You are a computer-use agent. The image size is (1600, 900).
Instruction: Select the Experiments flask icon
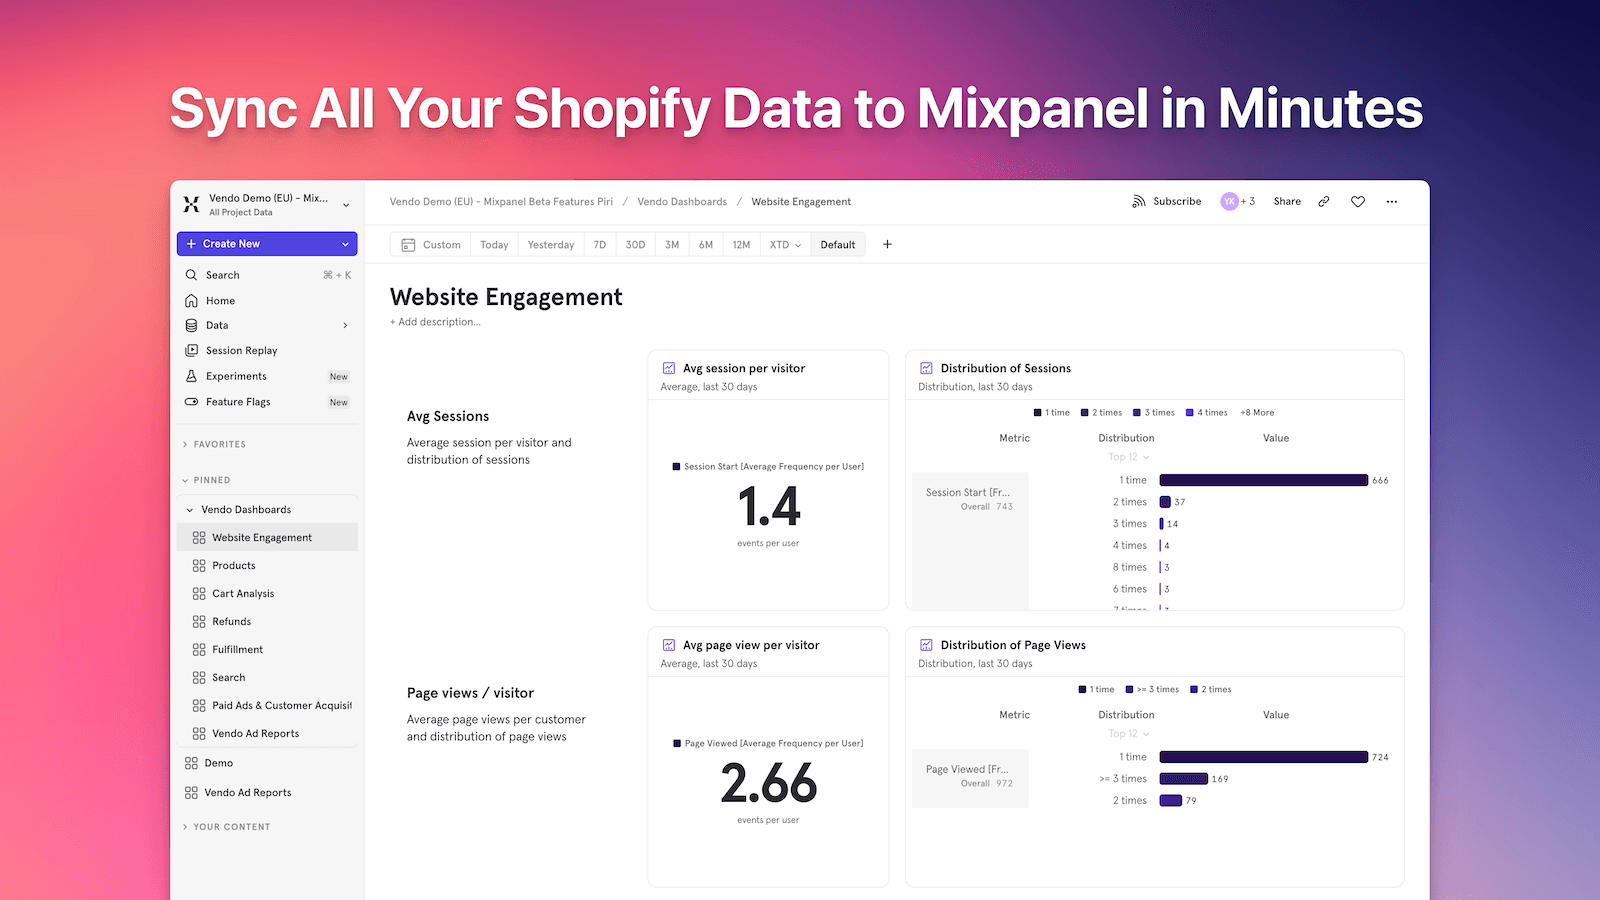pos(192,376)
